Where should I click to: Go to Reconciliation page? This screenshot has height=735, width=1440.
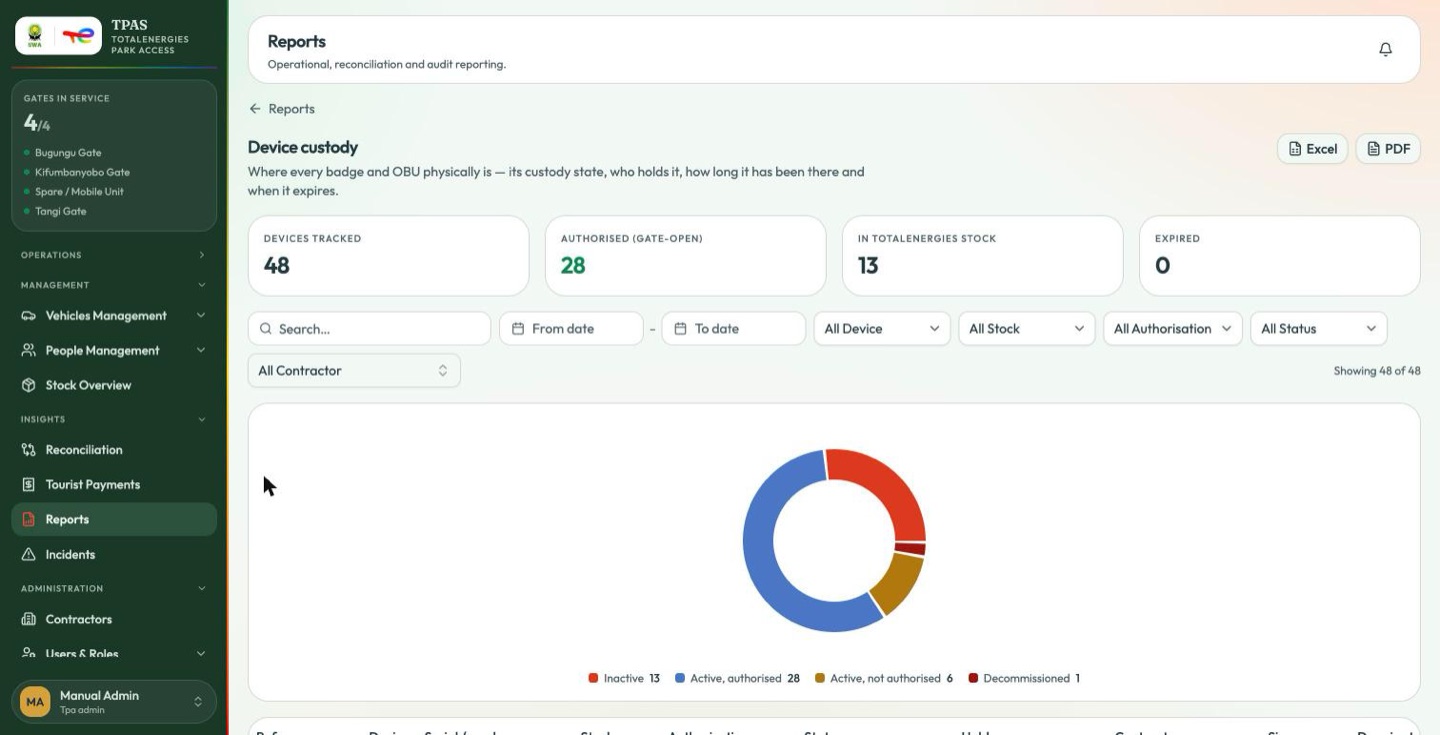(114, 450)
